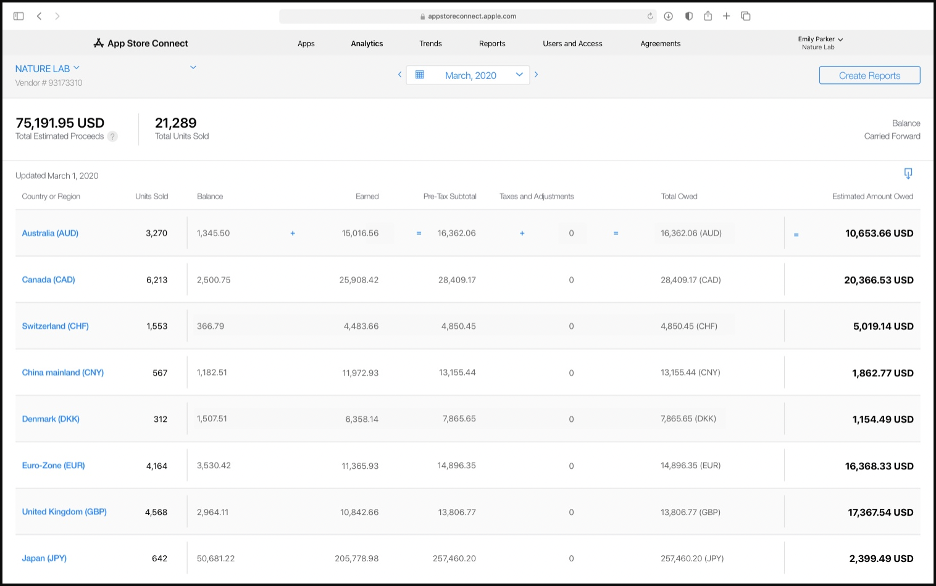
Task: Switch to the Analytics section
Action: (x=366, y=43)
